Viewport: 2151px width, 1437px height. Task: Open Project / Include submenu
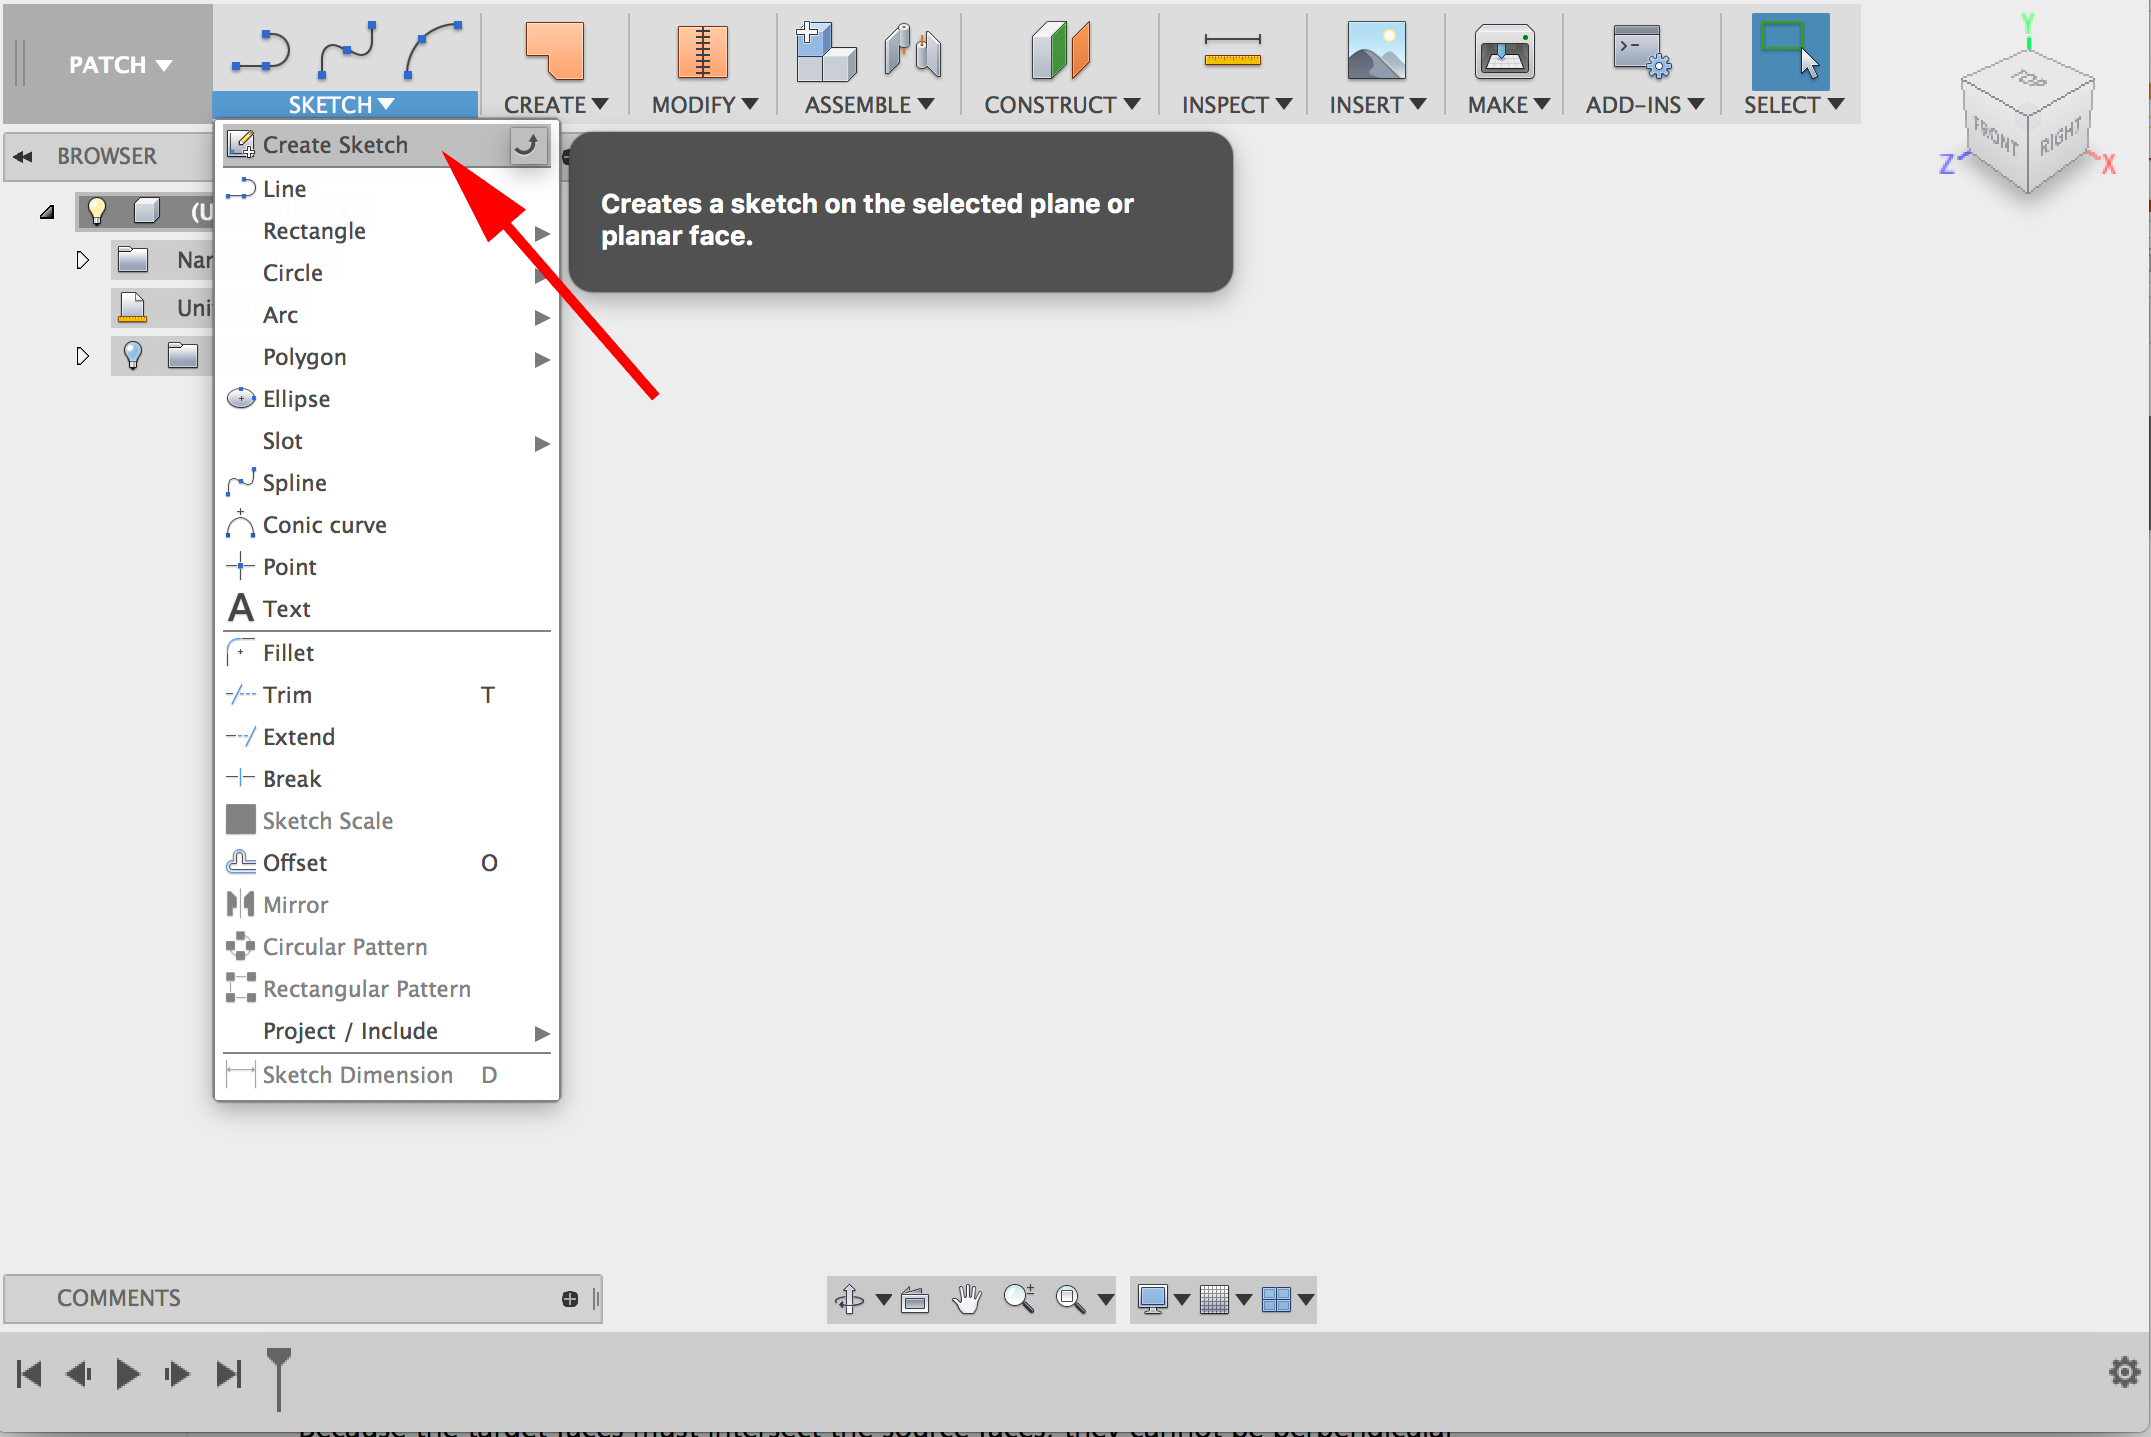click(386, 1031)
